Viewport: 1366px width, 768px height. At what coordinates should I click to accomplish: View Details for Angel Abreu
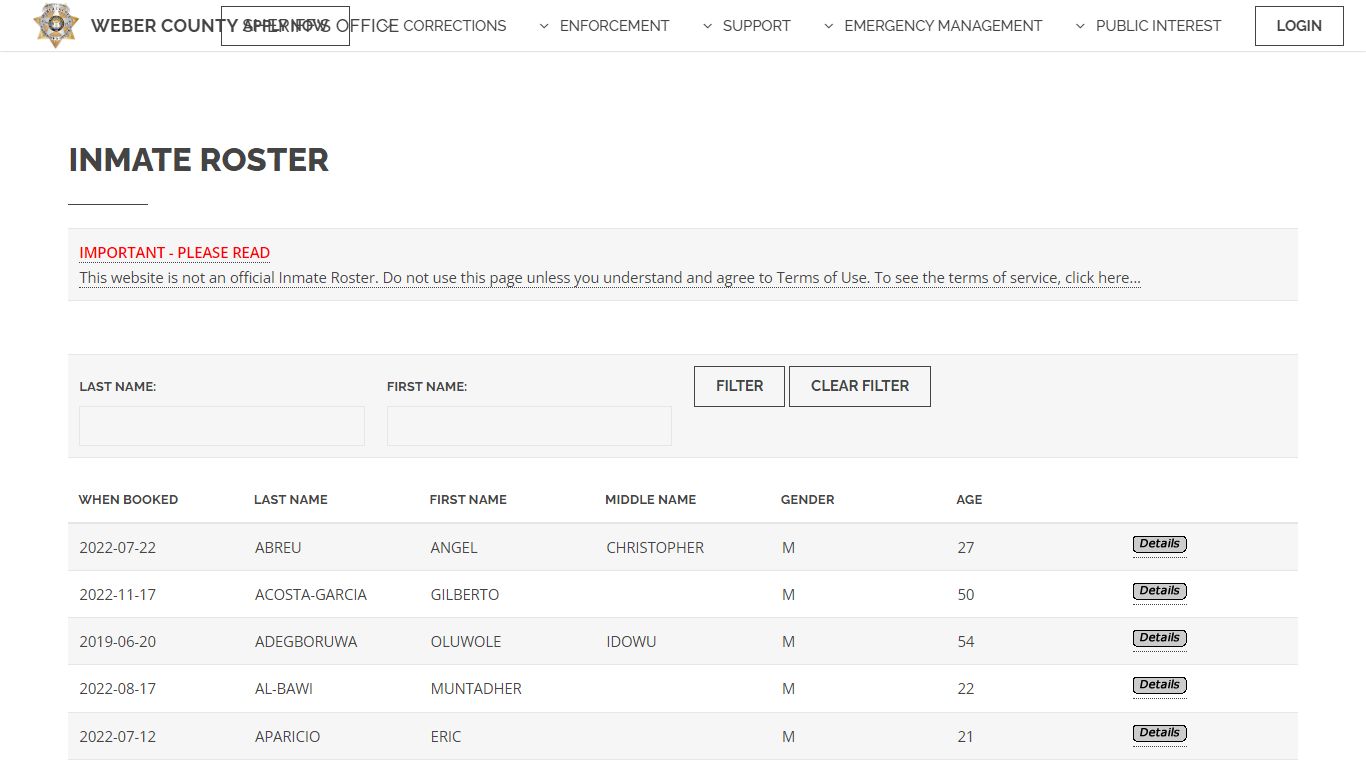tap(1160, 544)
